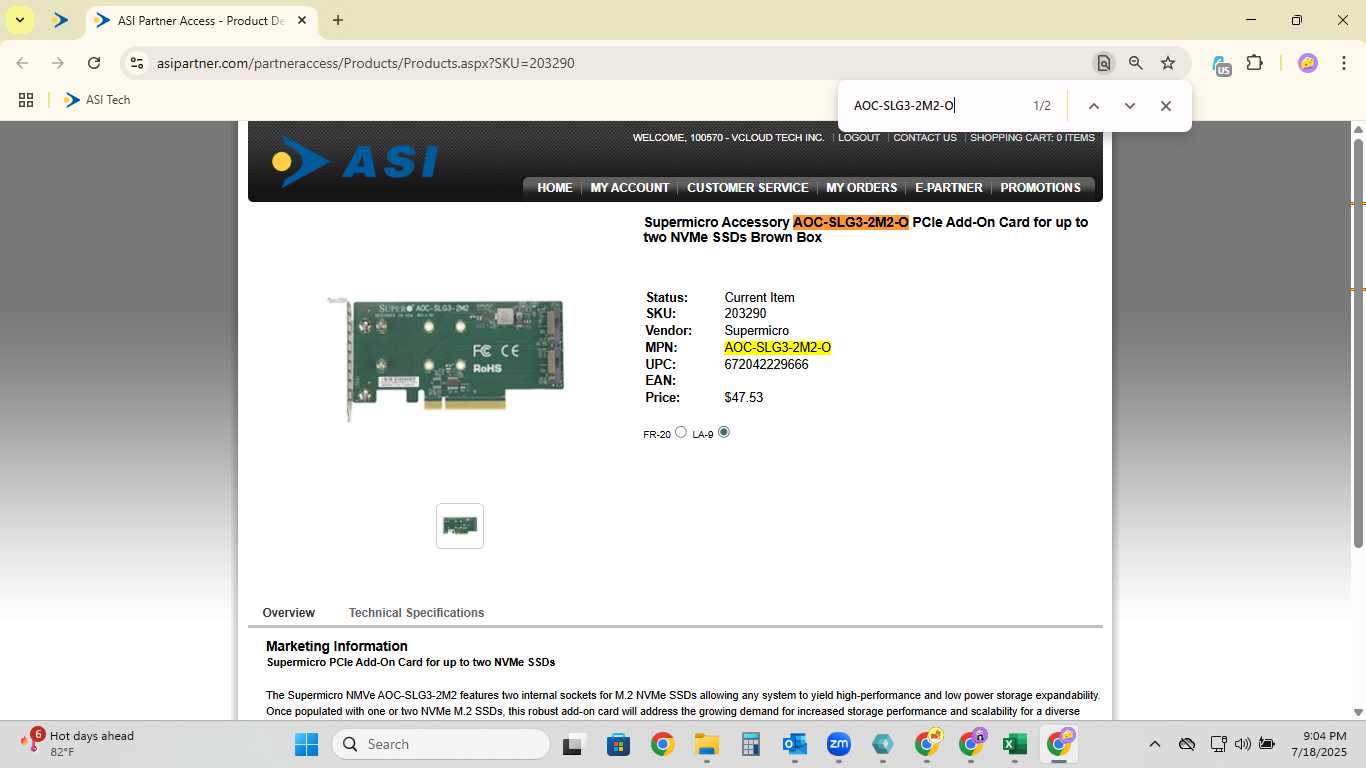The width and height of the screenshot is (1366, 768).
Task: Click the find bar search text field
Action: tap(935, 106)
